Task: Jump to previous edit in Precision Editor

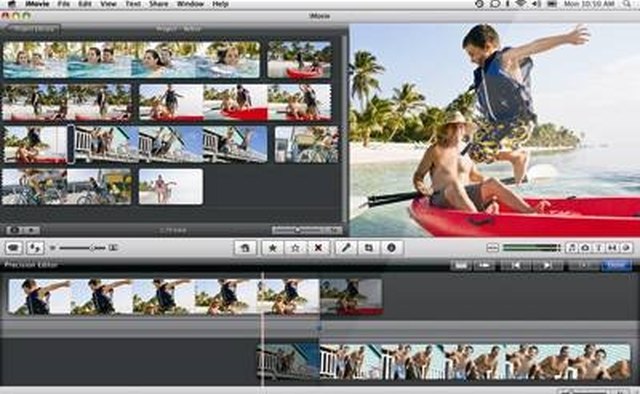Action: pyautogui.click(x=516, y=265)
